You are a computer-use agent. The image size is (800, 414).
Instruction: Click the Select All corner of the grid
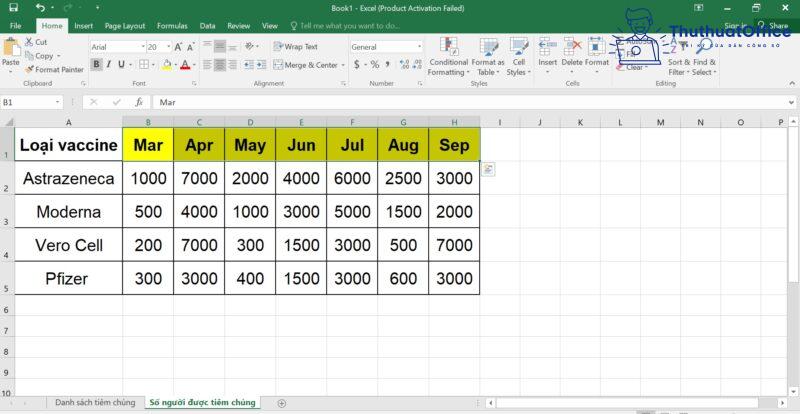(x=7, y=122)
